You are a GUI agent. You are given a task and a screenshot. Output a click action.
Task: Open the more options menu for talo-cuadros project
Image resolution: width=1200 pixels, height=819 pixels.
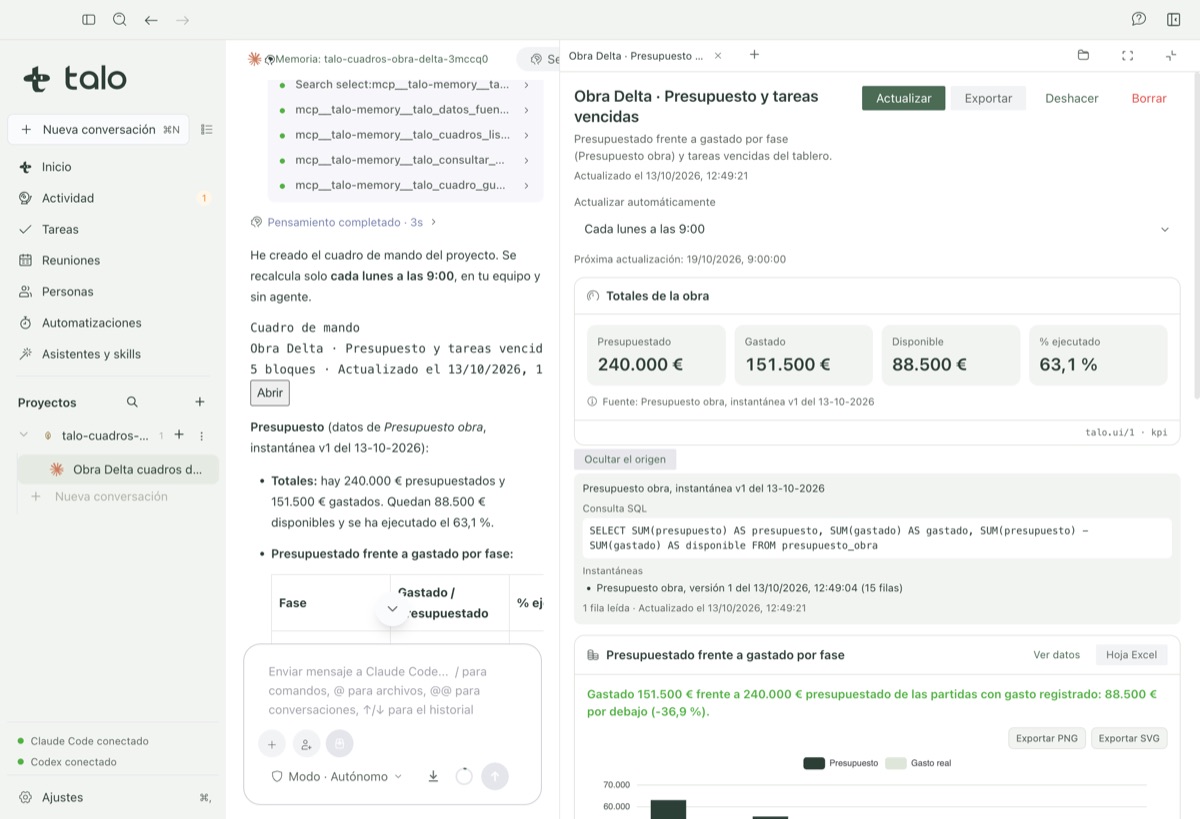tap(201, 435)
